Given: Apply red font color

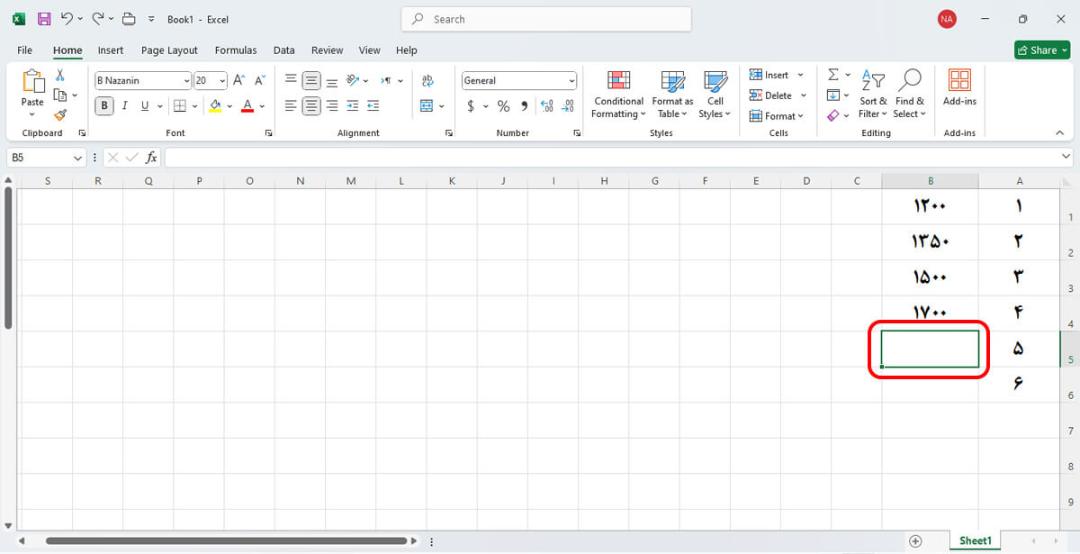Looking at the screenshot, I should pyautogui.click(x=247, y=105).
